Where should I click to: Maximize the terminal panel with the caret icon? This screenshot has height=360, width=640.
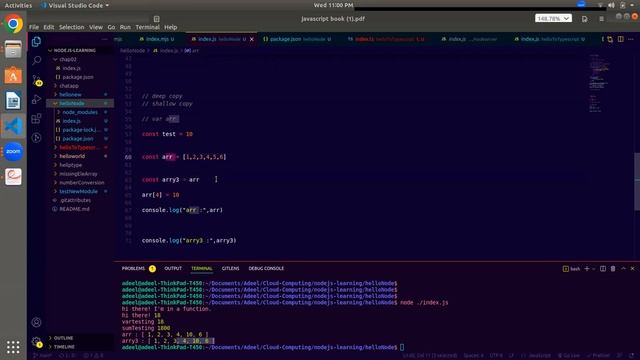tap(623, 269)
